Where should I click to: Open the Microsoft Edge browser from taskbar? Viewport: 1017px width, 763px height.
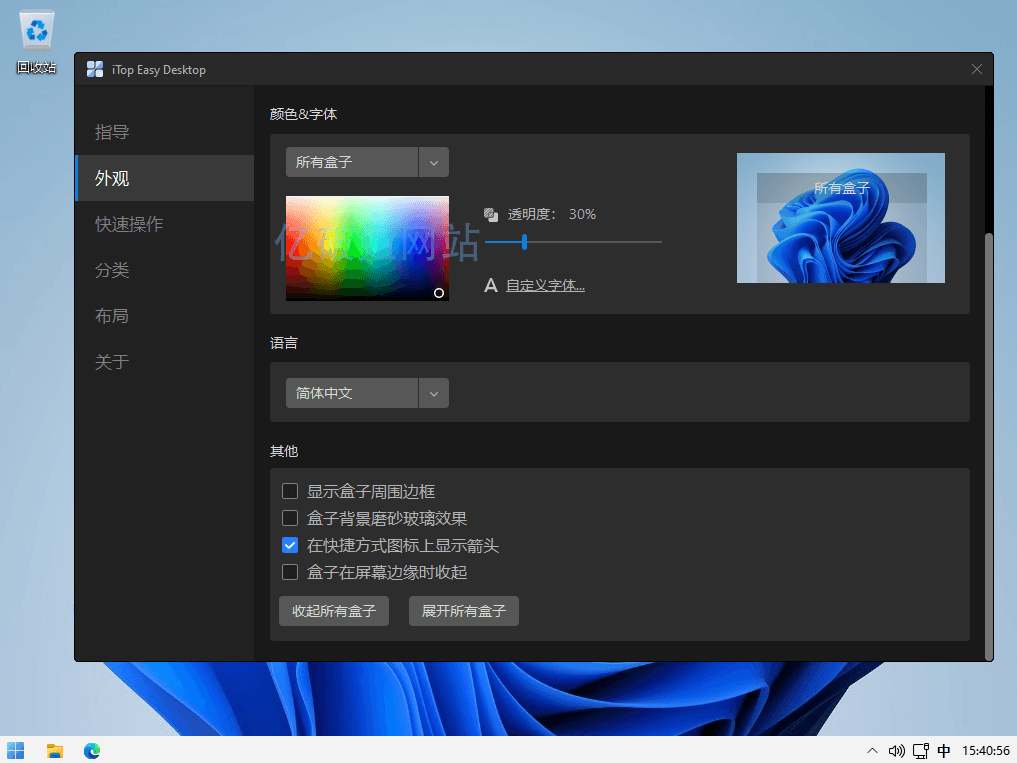[x=91, y=750]
